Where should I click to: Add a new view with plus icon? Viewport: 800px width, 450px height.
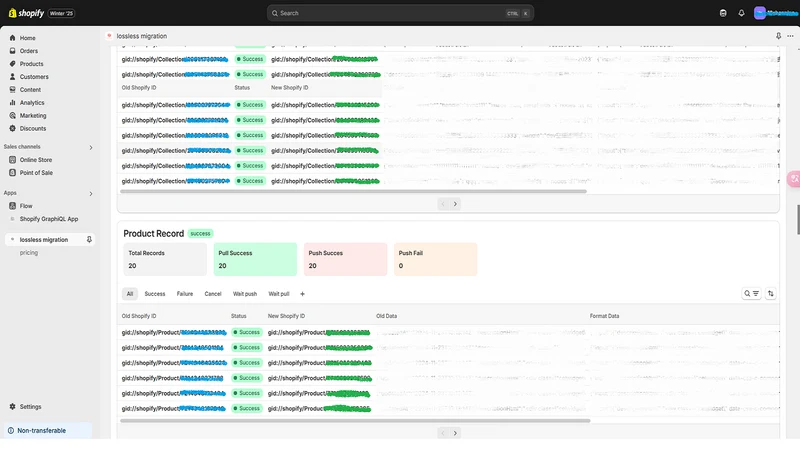pos(302,294)
